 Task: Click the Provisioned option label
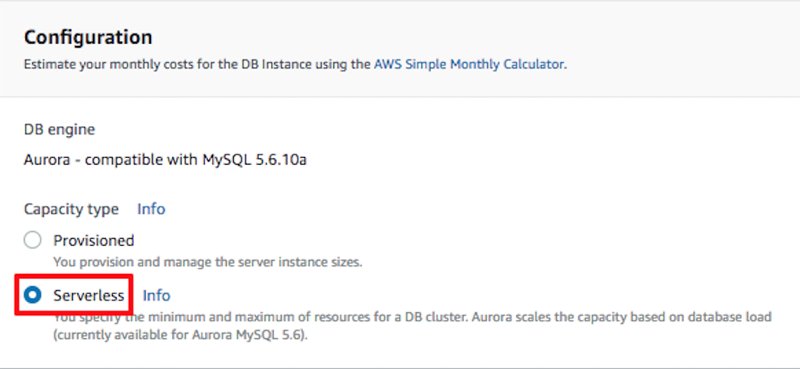click(94, 240)
